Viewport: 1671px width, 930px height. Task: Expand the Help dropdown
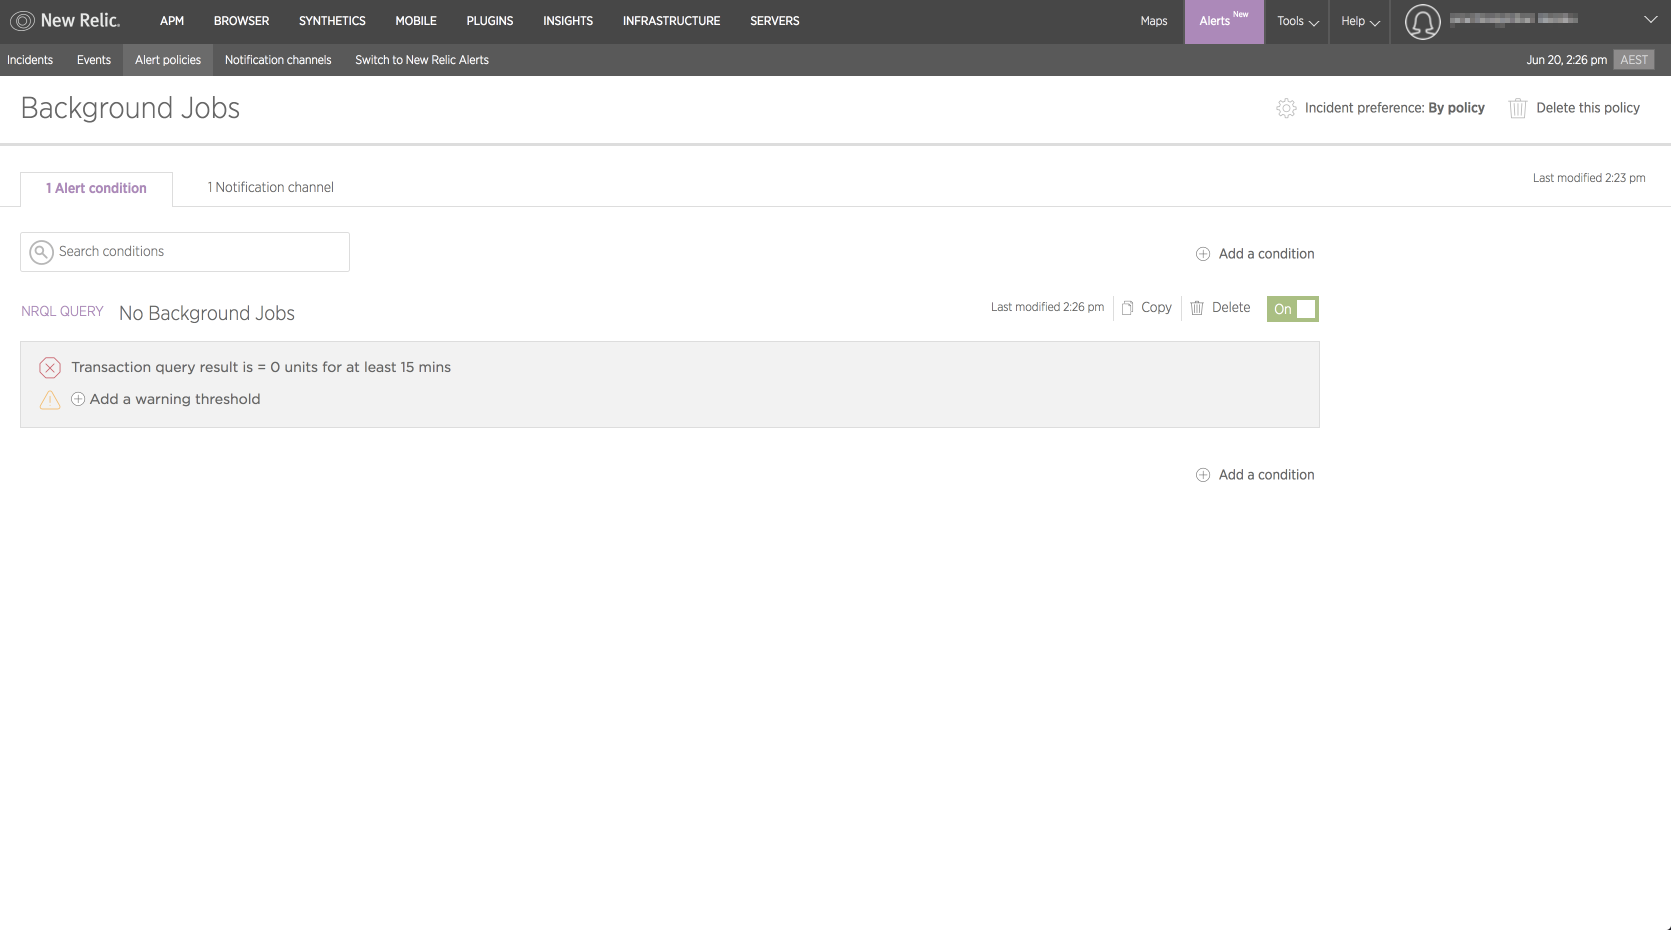1360,21
